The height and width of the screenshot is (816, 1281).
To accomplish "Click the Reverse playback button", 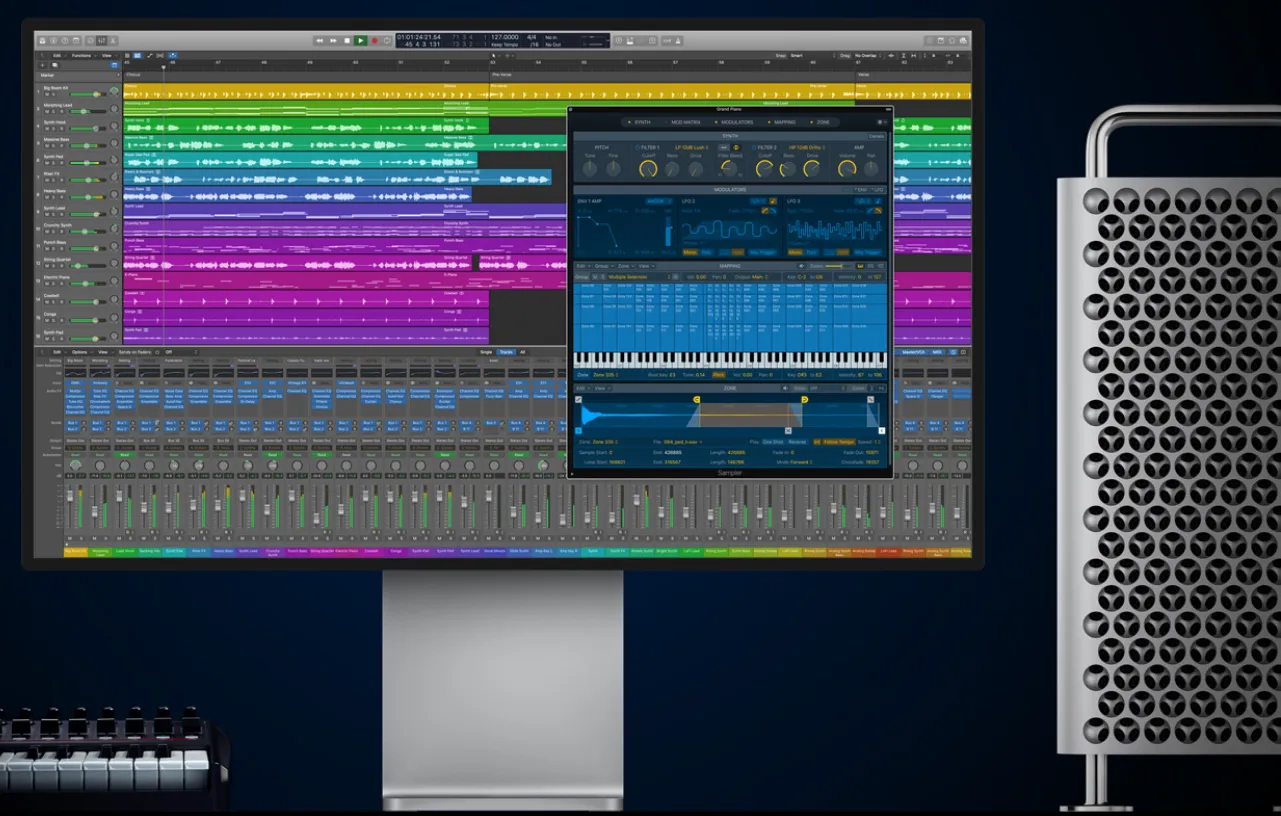I will pyautogui.click(x=797, y=442).
